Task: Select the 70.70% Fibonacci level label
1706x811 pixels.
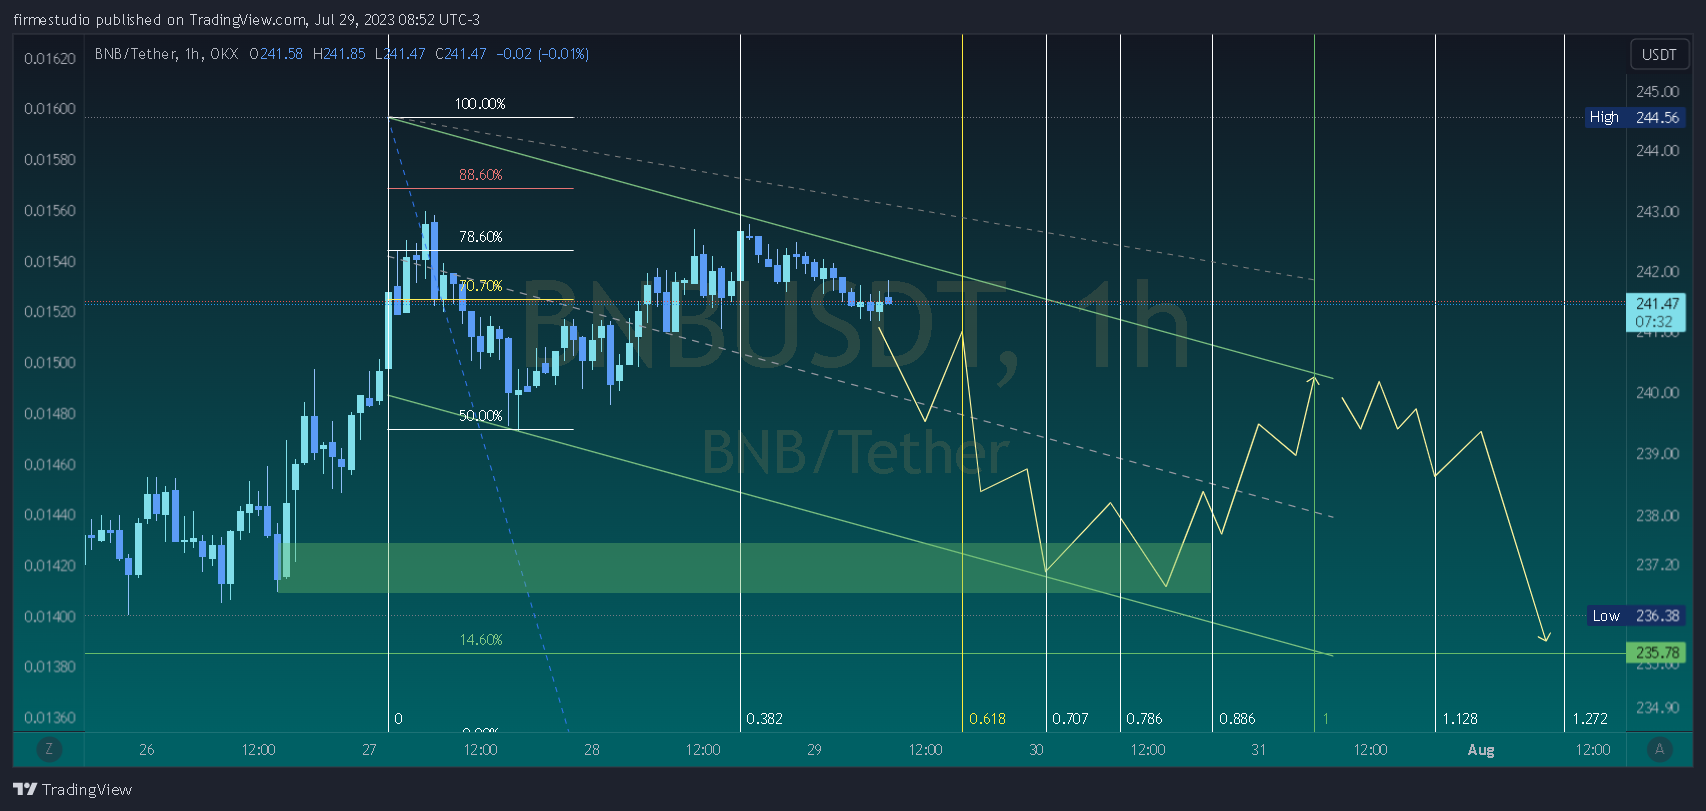Action: (480, 286)
